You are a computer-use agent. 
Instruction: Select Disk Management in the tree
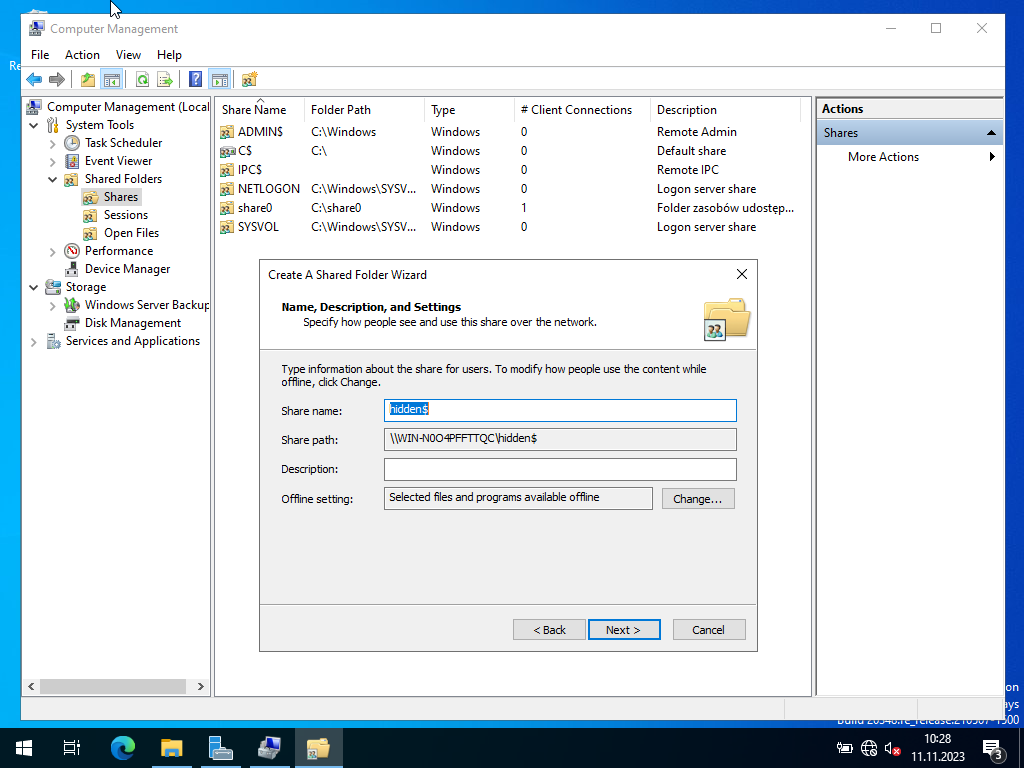[132, 323]
